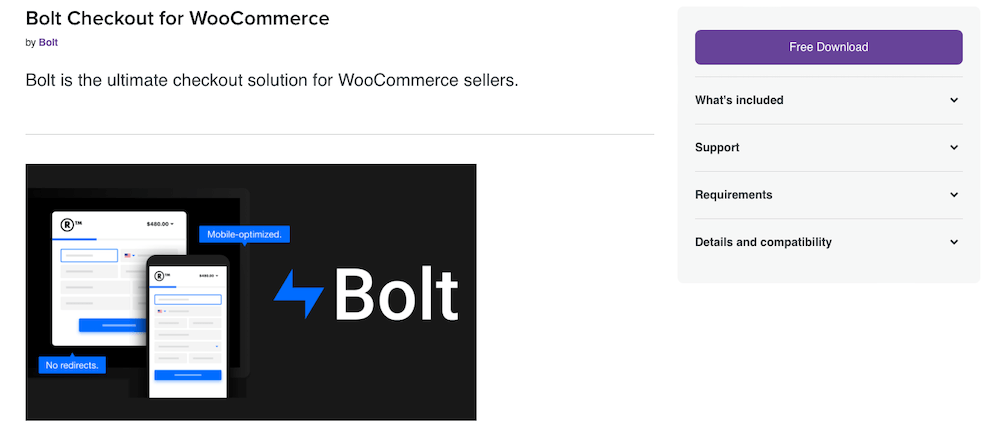Click the Mobile-optimized blue tag
This screenshot has height=439, width=1000.
pos(244,234)
